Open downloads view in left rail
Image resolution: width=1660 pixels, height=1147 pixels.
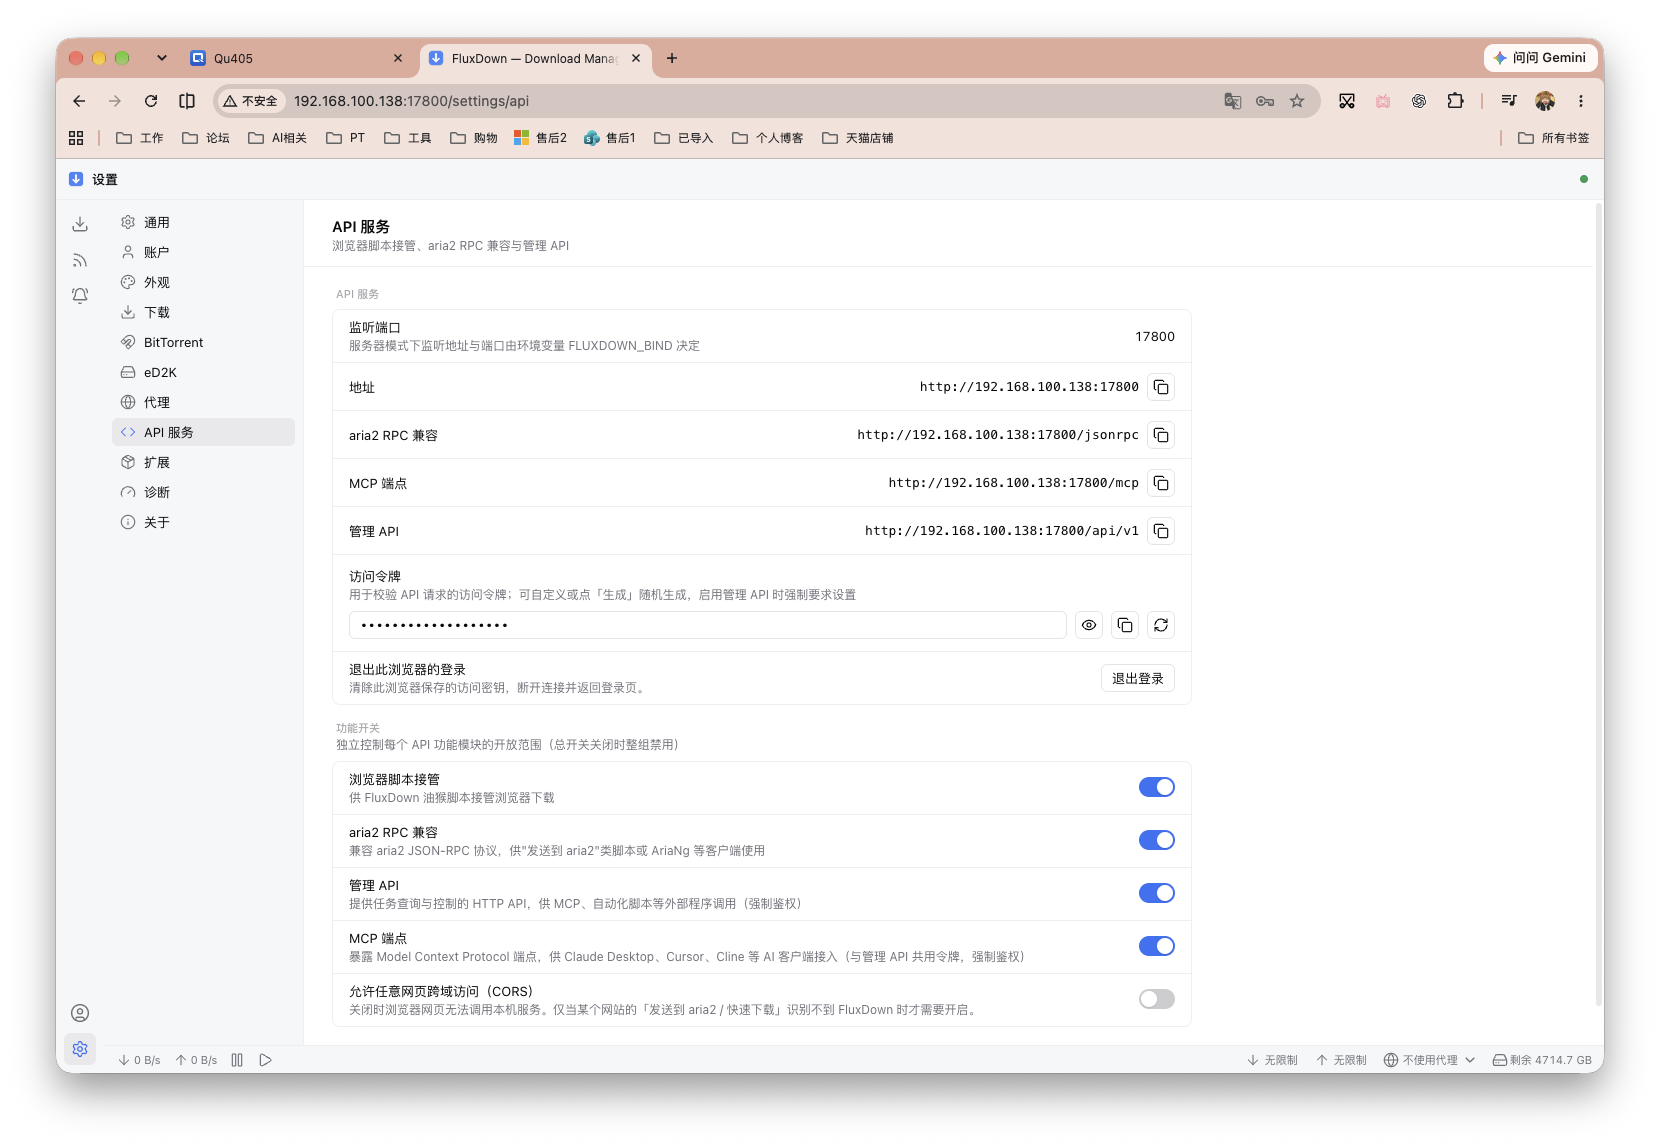coord(80,224)
